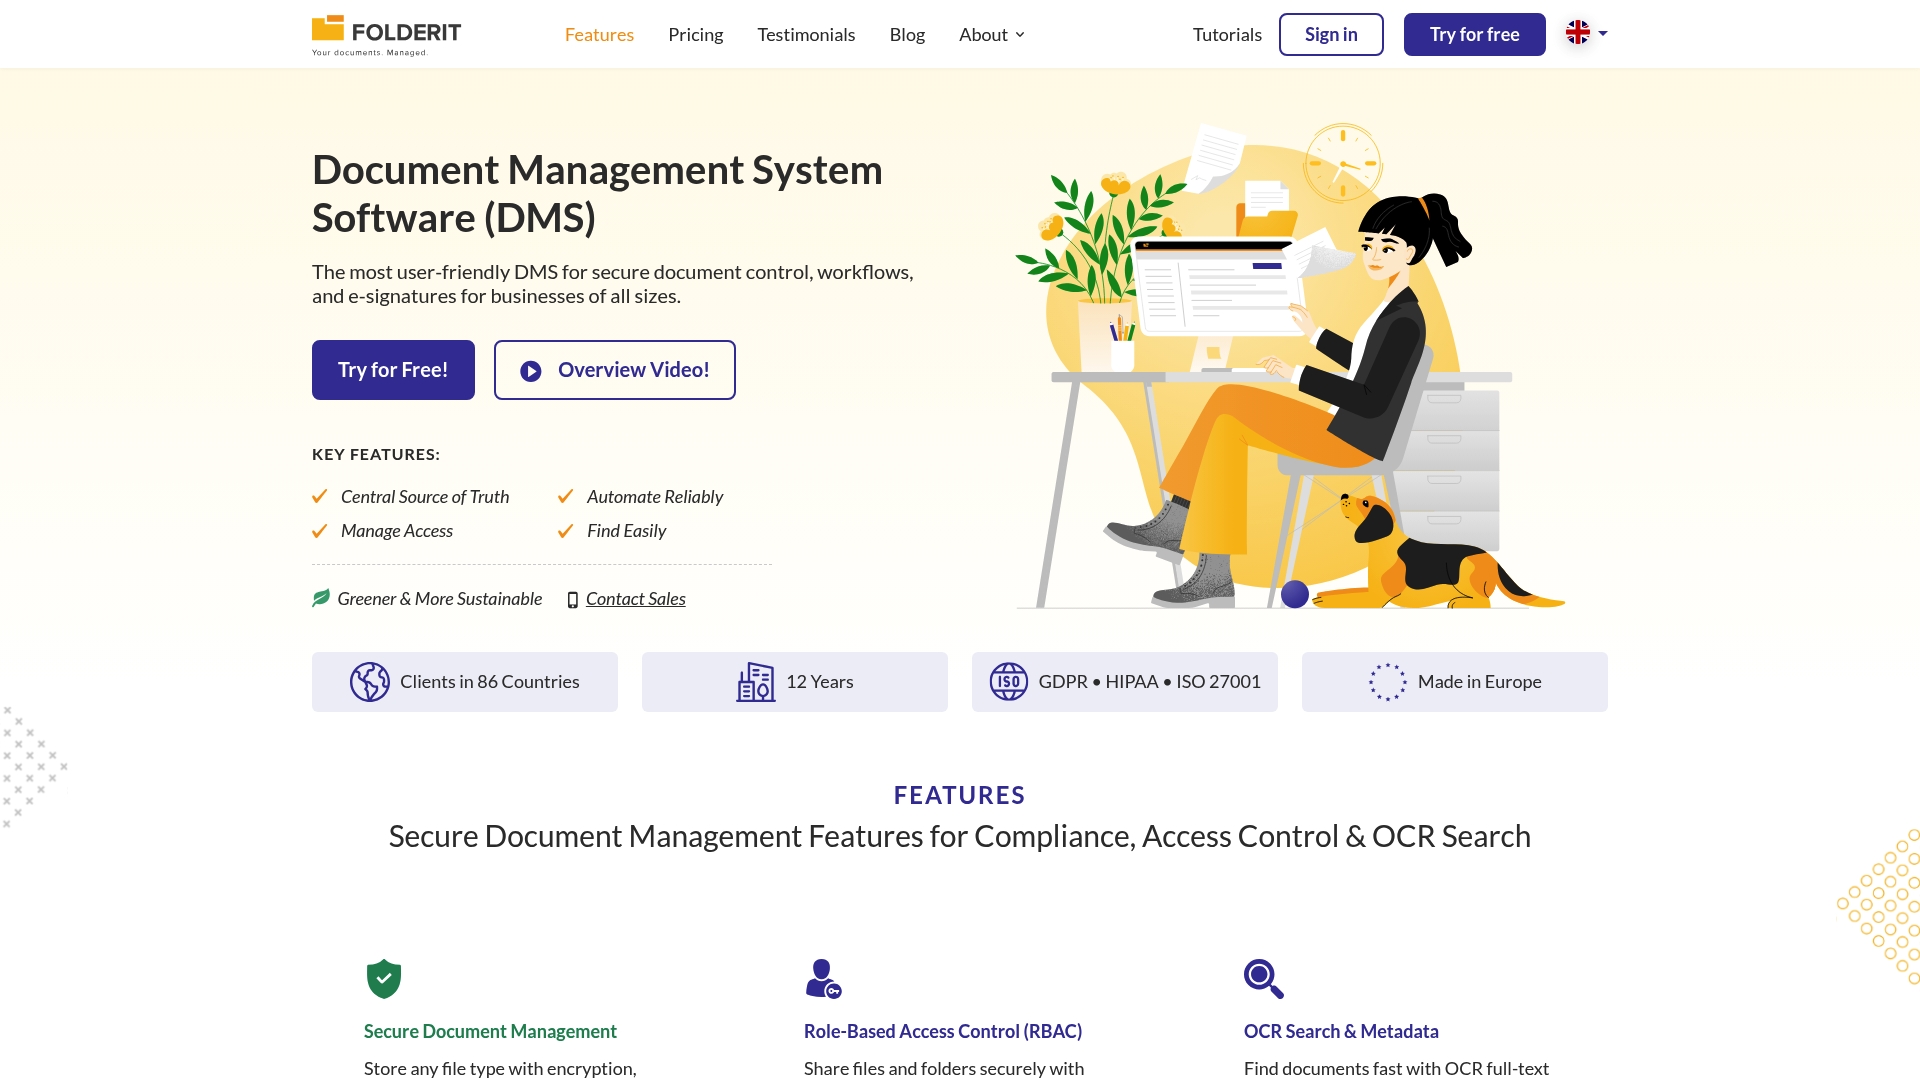Click the Made in Europe badge

[1455, 682]
